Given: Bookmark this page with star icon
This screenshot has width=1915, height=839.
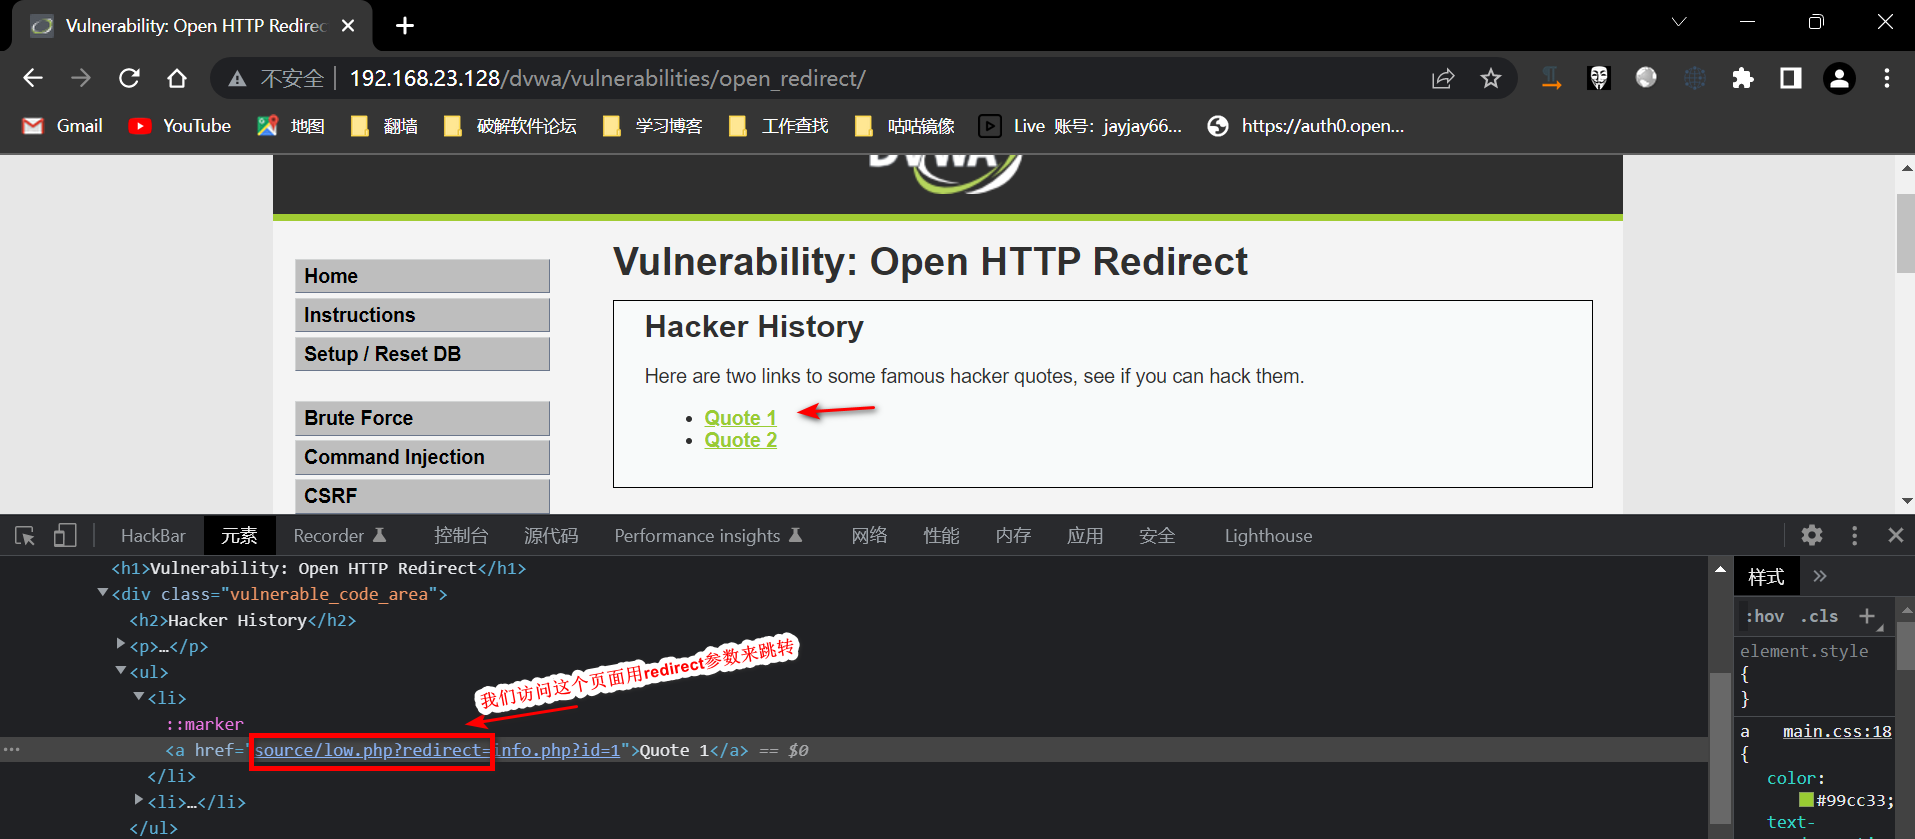Looking at the screenshot, I should [1490, 79].
